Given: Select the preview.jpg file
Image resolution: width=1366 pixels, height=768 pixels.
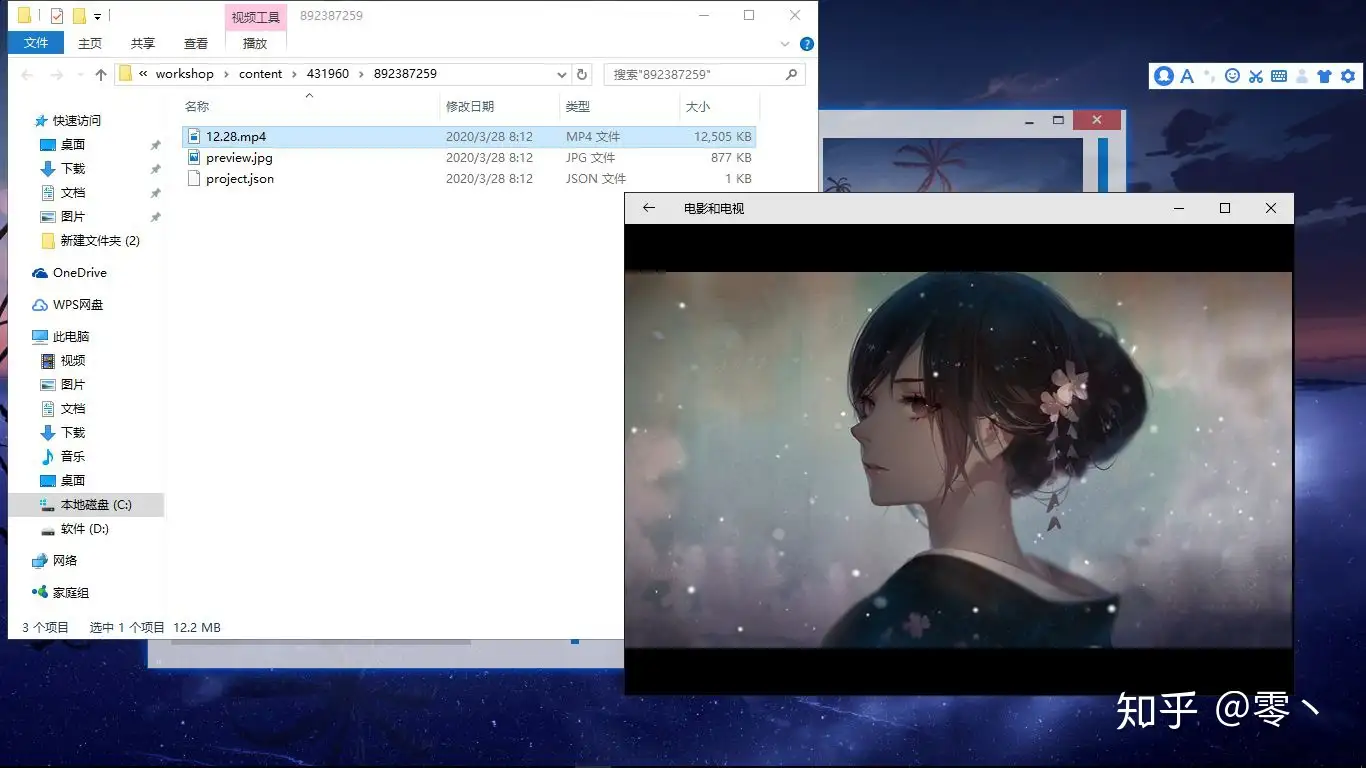Looking at the screenshot, I should (469, 158).
